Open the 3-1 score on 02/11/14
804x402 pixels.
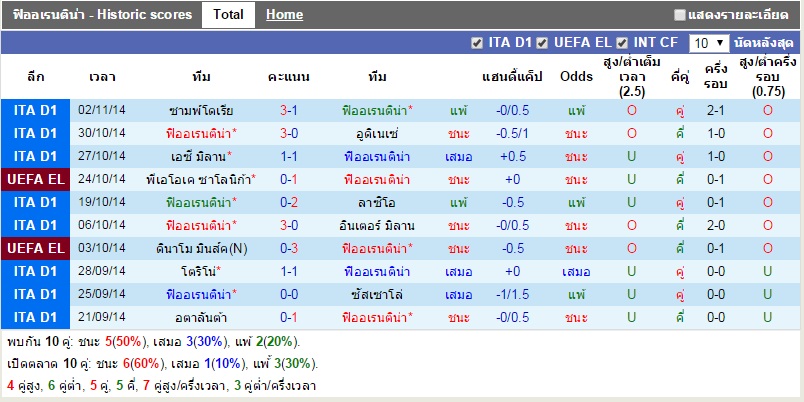(x=288, y=110)
